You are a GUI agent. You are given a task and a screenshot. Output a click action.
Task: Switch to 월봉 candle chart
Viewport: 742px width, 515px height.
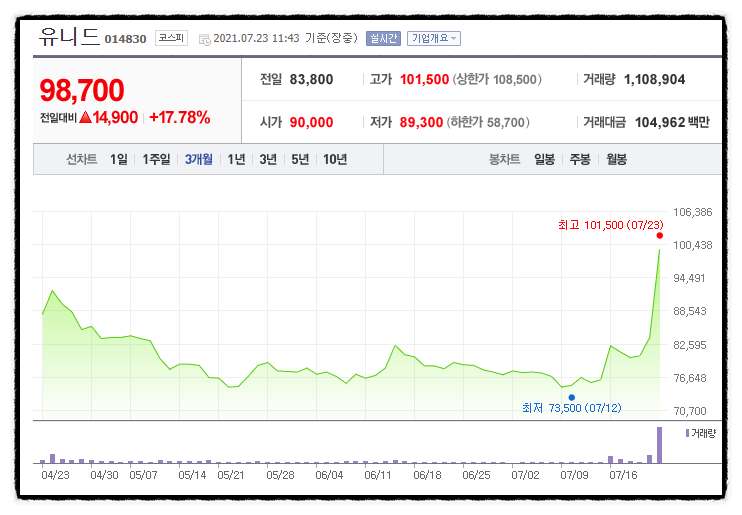click(x=617, y=160)
